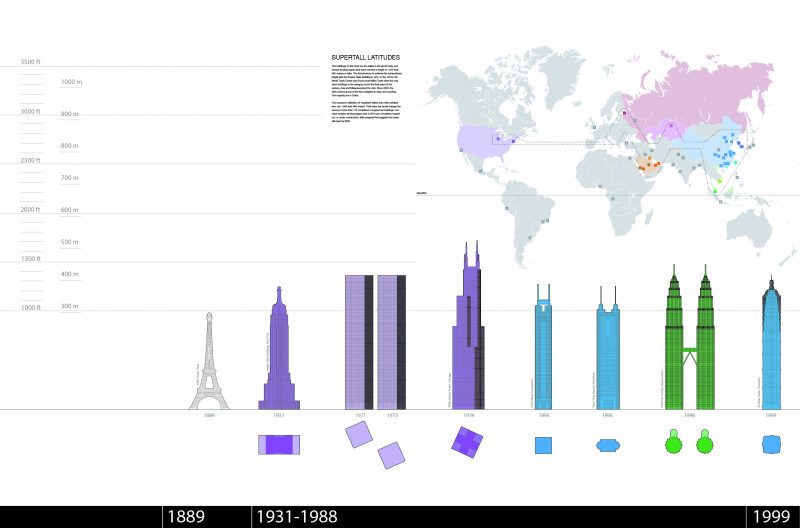Screen dimensions: 800x528
Task: Click the 900 m axis label
Action: click(70, 114)
